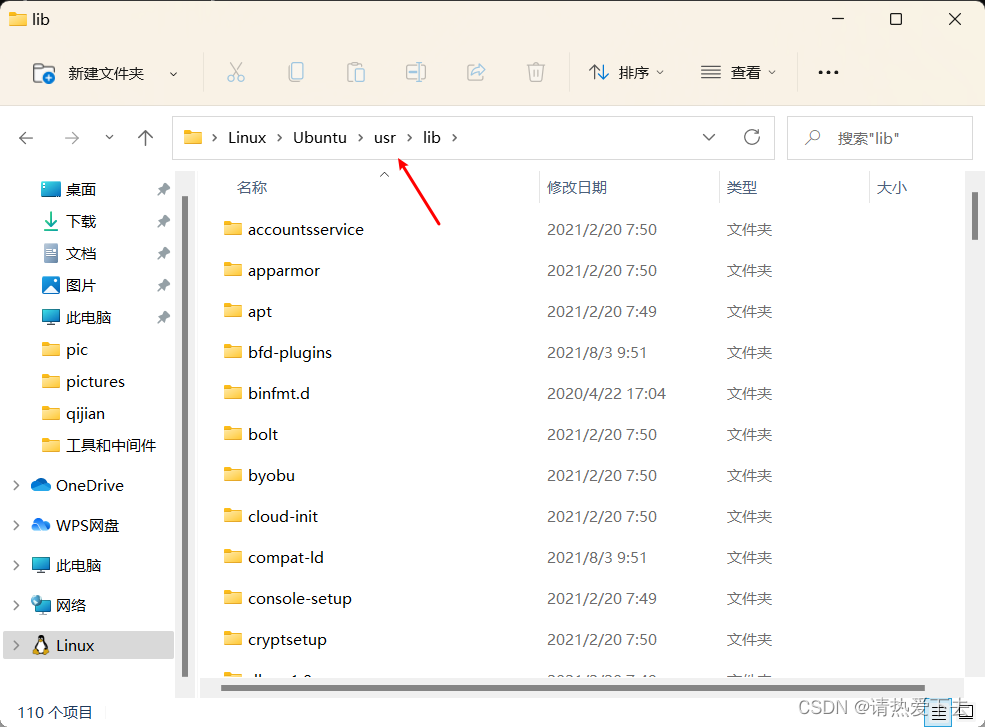Click the Paste clipboard icon

[356, 73]
